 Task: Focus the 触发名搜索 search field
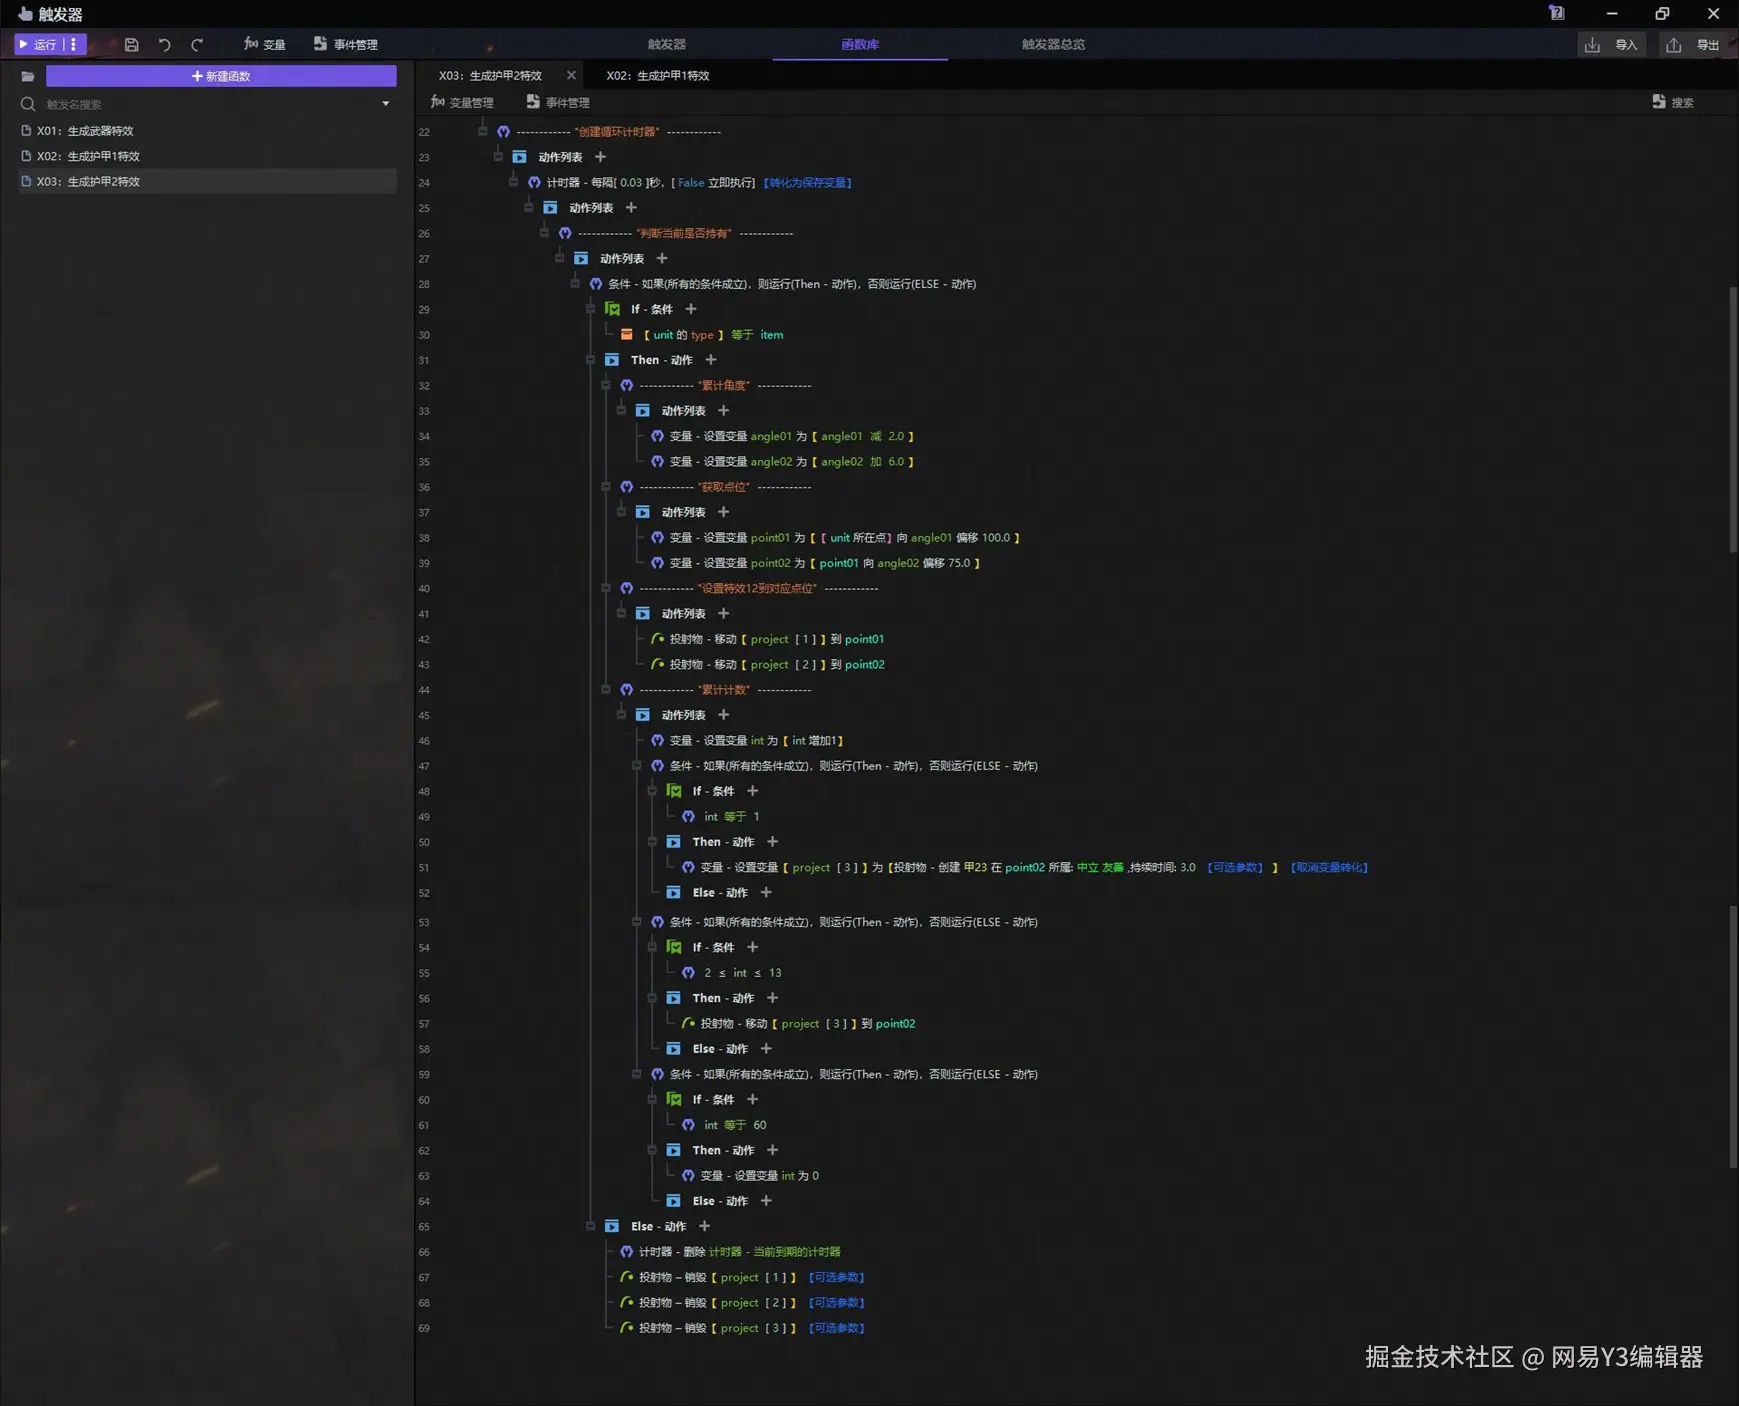pos(205,104)
